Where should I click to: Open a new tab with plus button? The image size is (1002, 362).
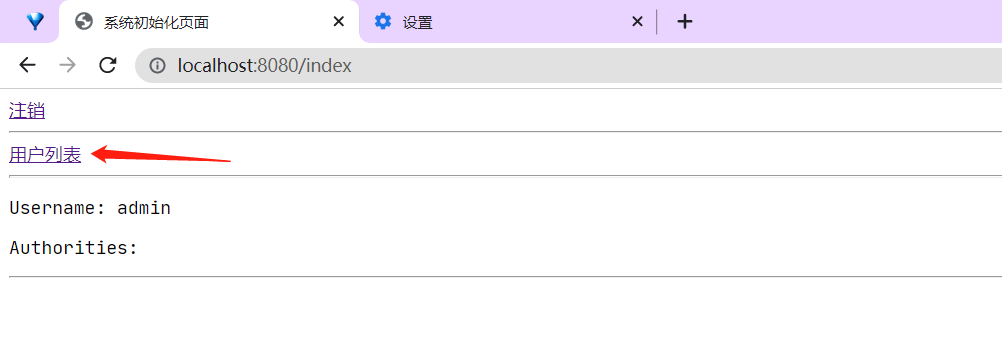685,22
